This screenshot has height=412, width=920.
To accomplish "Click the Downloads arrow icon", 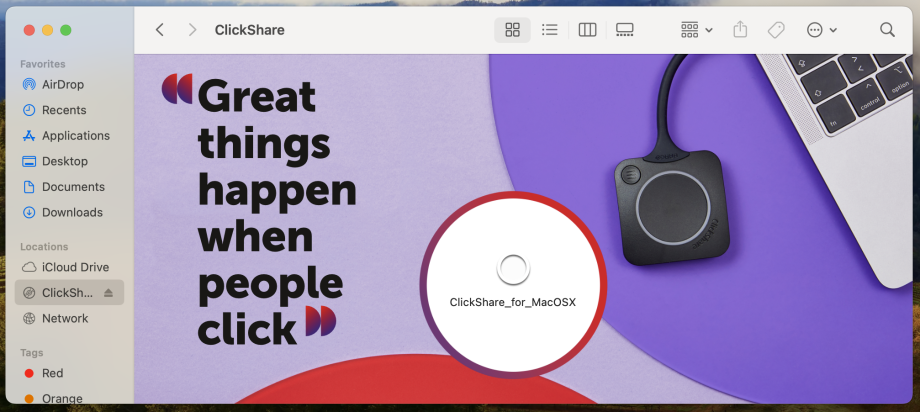I will [29, 212].
